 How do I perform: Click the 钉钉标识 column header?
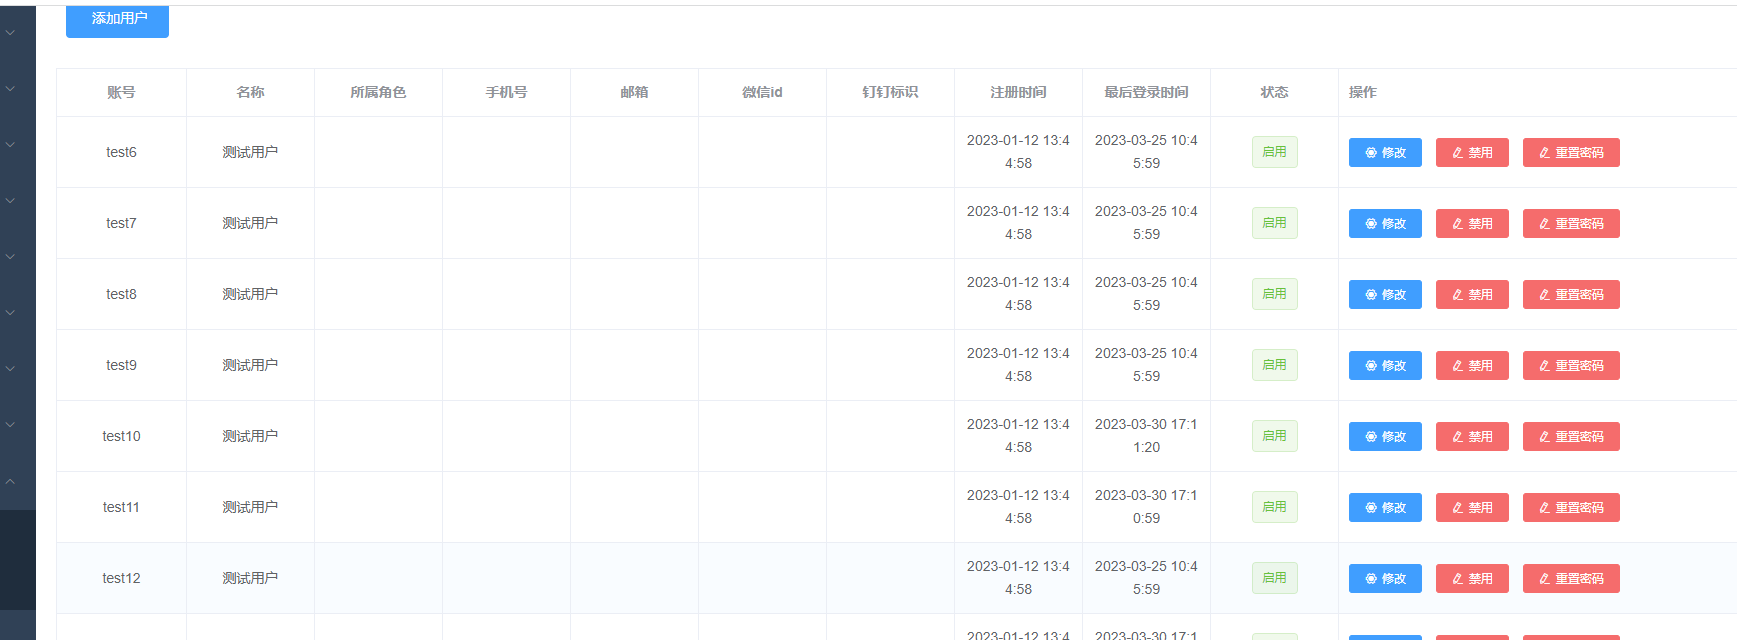pos(890,92)
